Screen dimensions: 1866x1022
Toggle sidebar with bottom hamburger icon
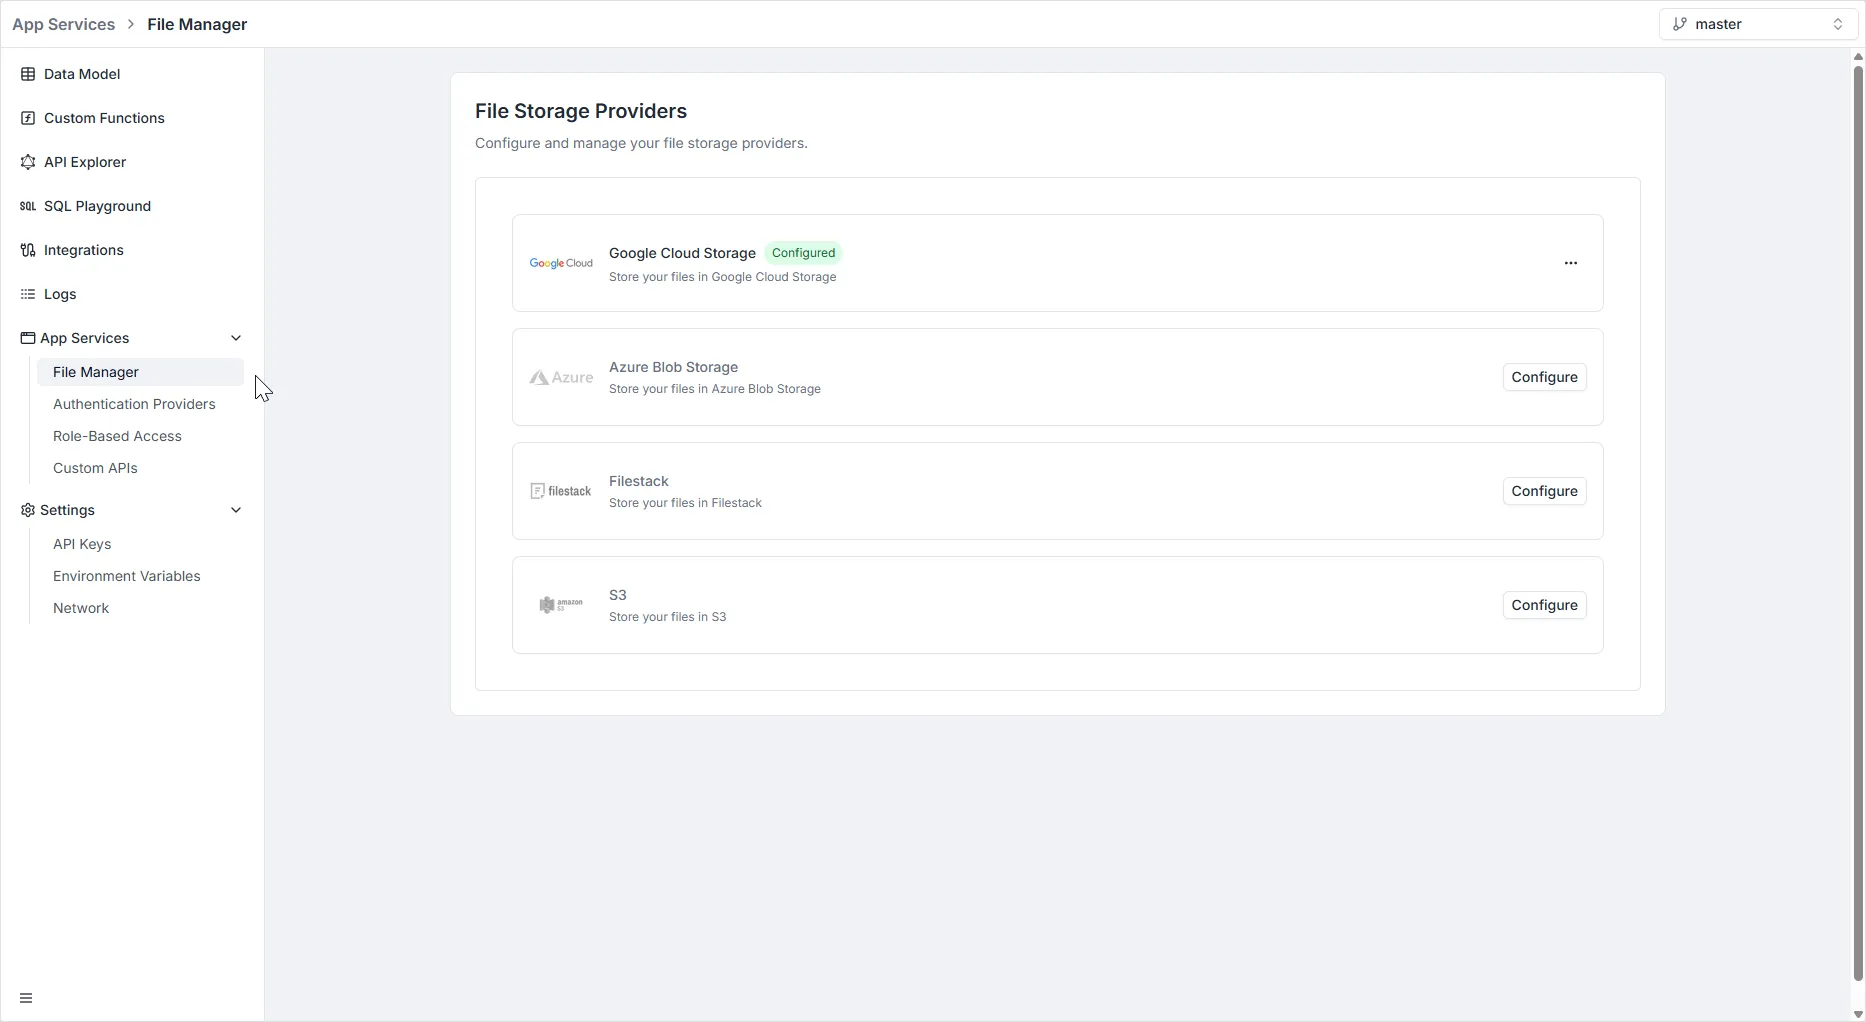coord(26,998)
